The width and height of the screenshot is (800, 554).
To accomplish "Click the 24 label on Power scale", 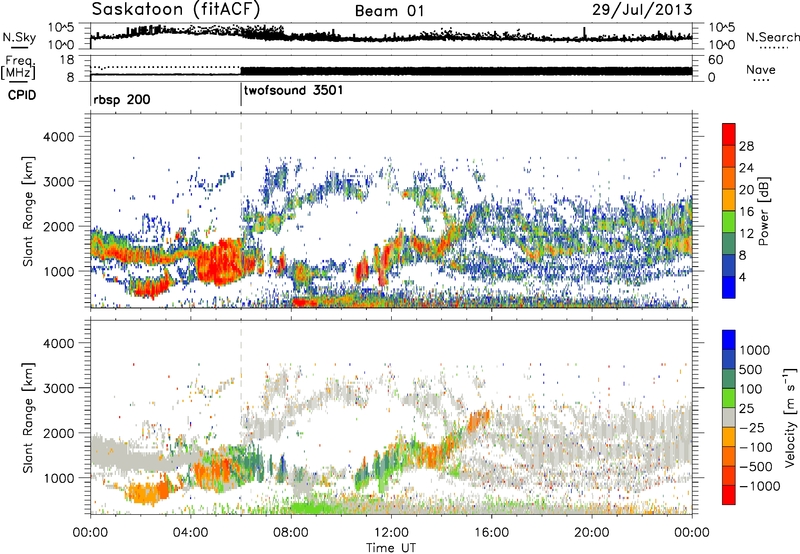I will click(x=746, y=168).
